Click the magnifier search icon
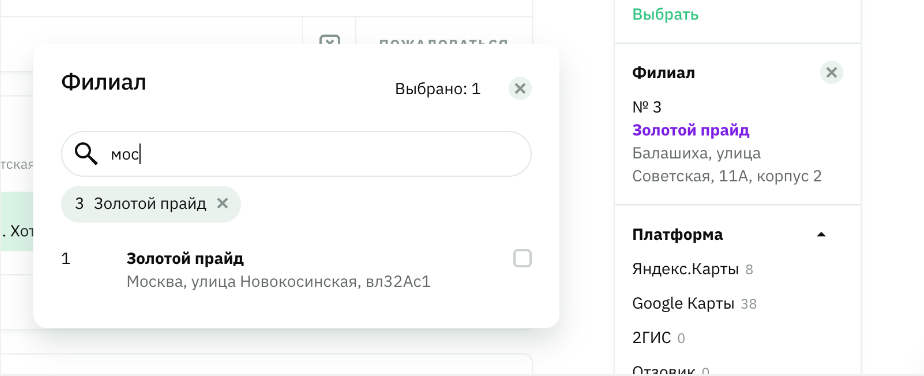 86,154
